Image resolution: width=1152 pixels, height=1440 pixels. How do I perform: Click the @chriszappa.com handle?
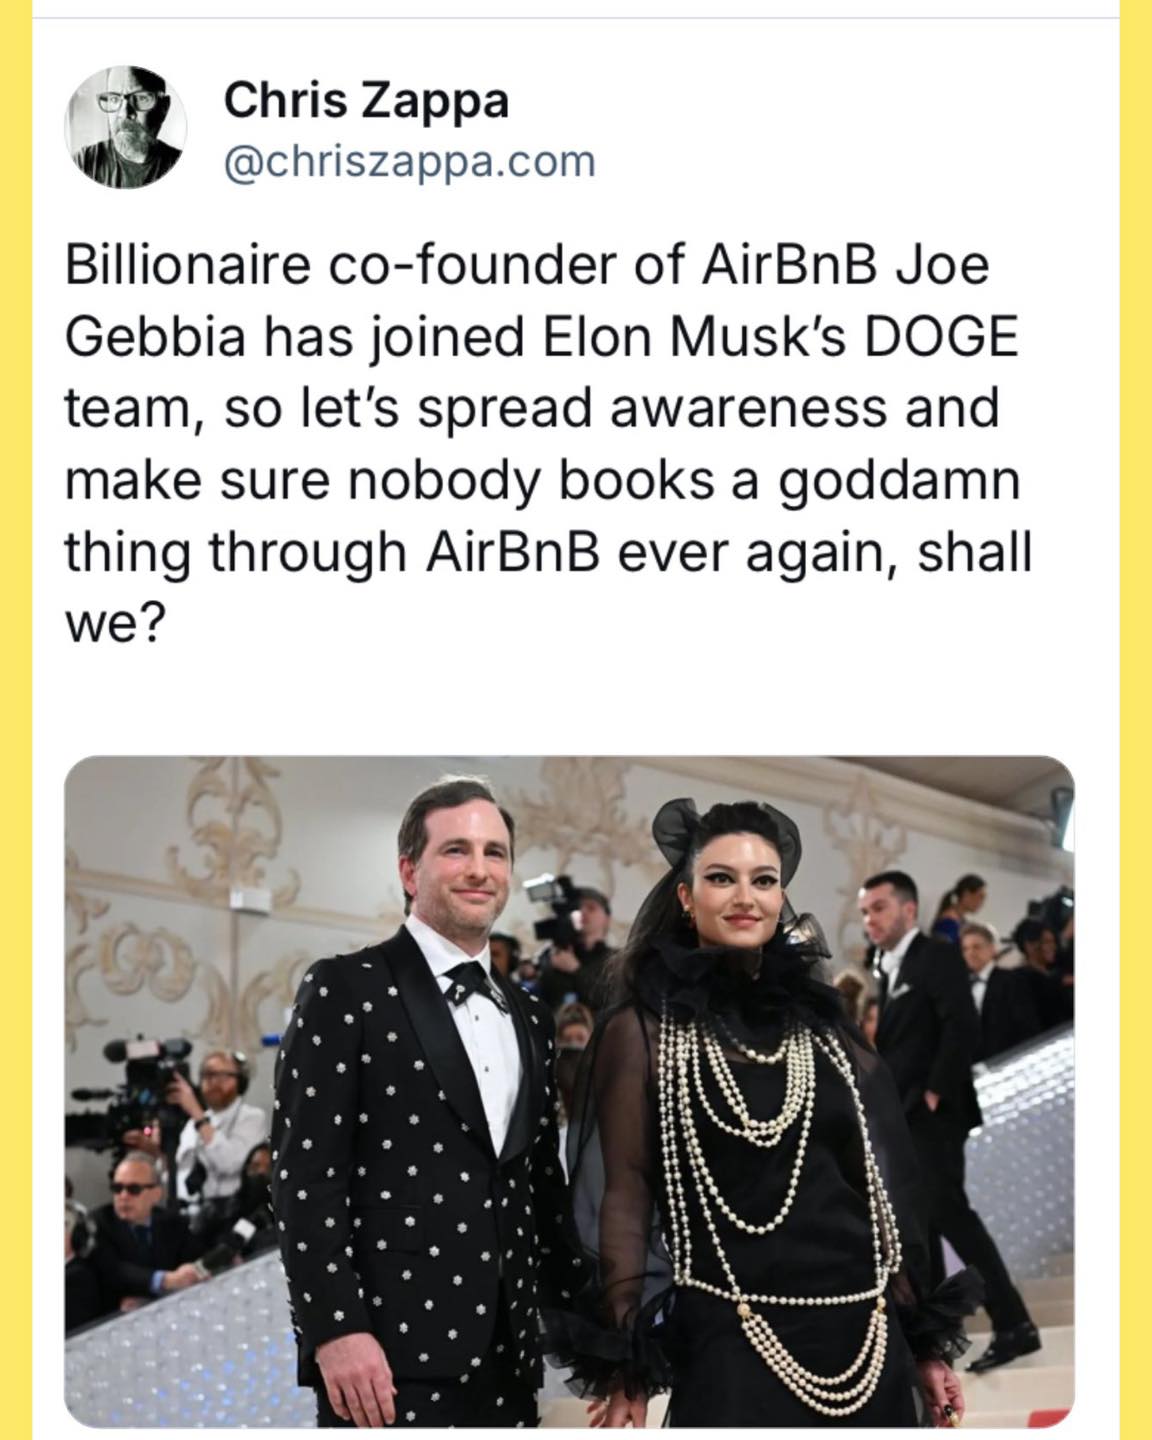(409, 161)
